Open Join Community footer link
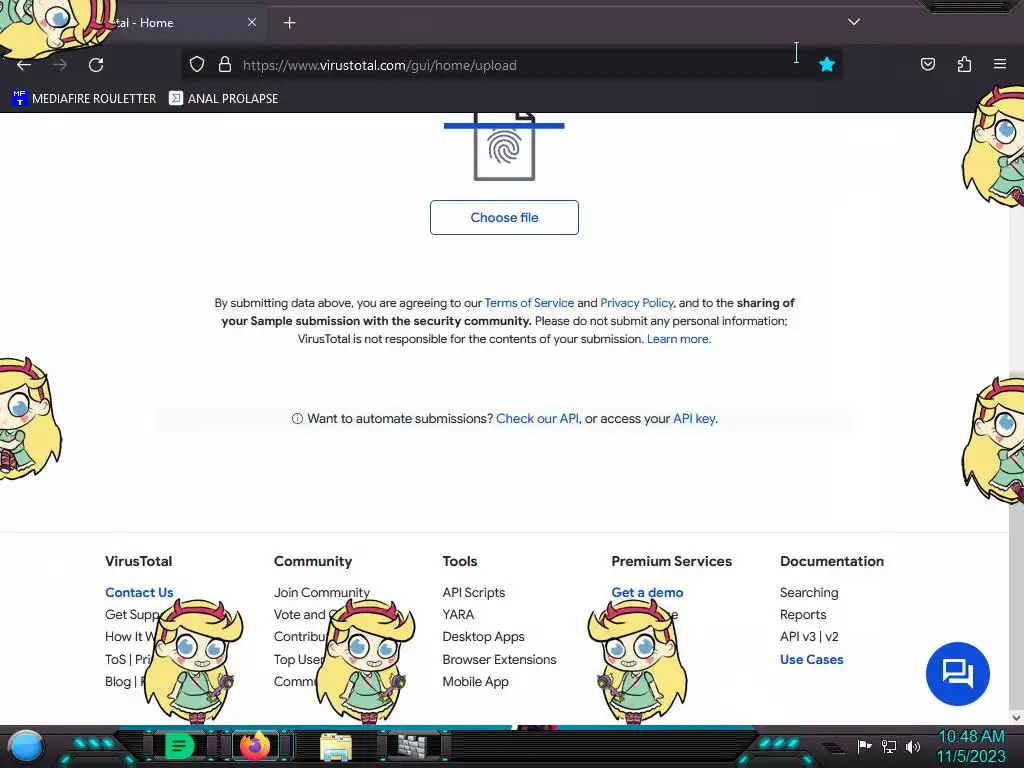This screenshot has width=1024, height=768. (321, 592)
